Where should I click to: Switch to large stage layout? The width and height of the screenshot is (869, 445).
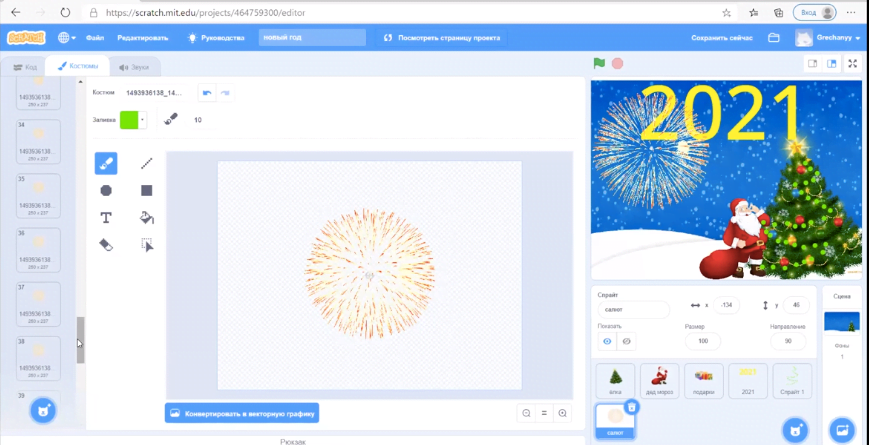point(831,64)
